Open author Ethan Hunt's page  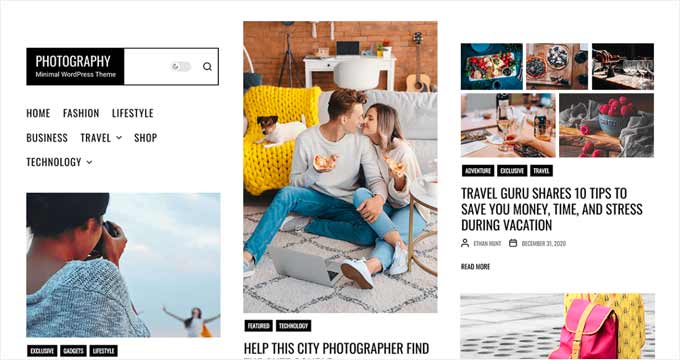487,244
